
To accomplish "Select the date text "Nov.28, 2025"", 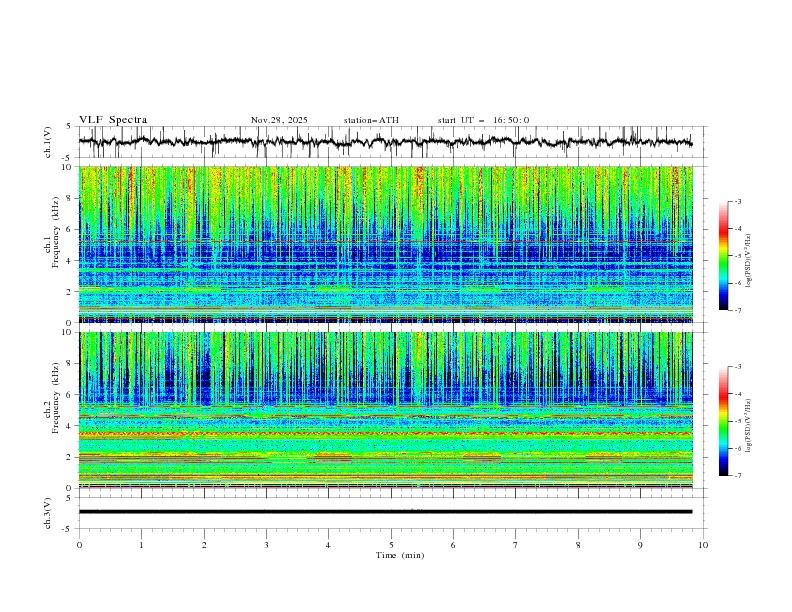I will click(x=279, y=120).
